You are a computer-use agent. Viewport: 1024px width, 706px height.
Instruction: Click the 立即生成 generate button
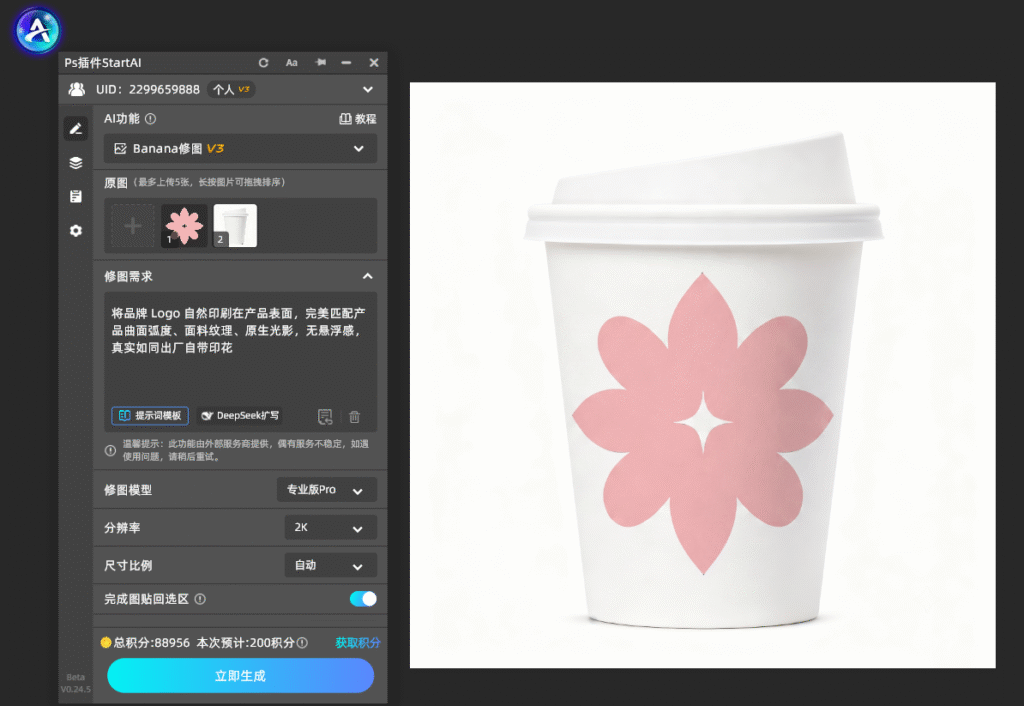click(240, 676)
